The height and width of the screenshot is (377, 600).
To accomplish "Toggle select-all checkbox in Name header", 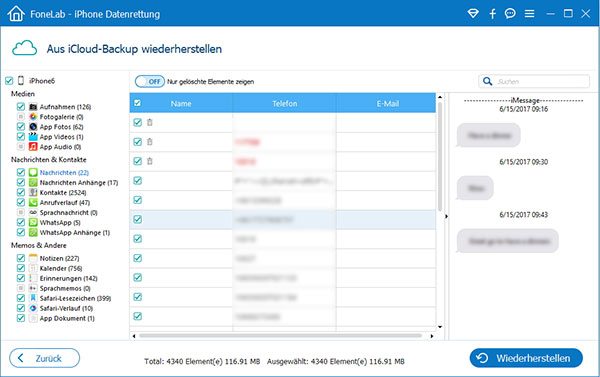I will (137, 103).
